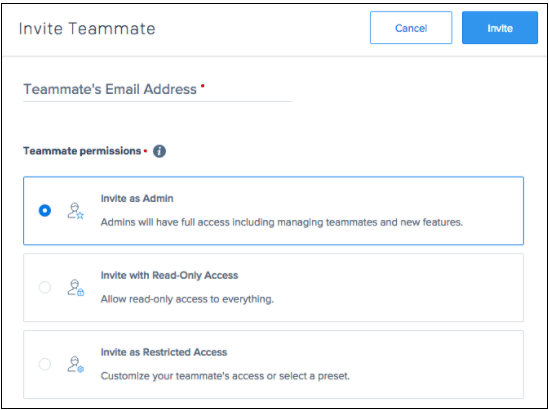549x410 pixels.
Task: Click the teammate permissions info icon
Action: (159, 152)
